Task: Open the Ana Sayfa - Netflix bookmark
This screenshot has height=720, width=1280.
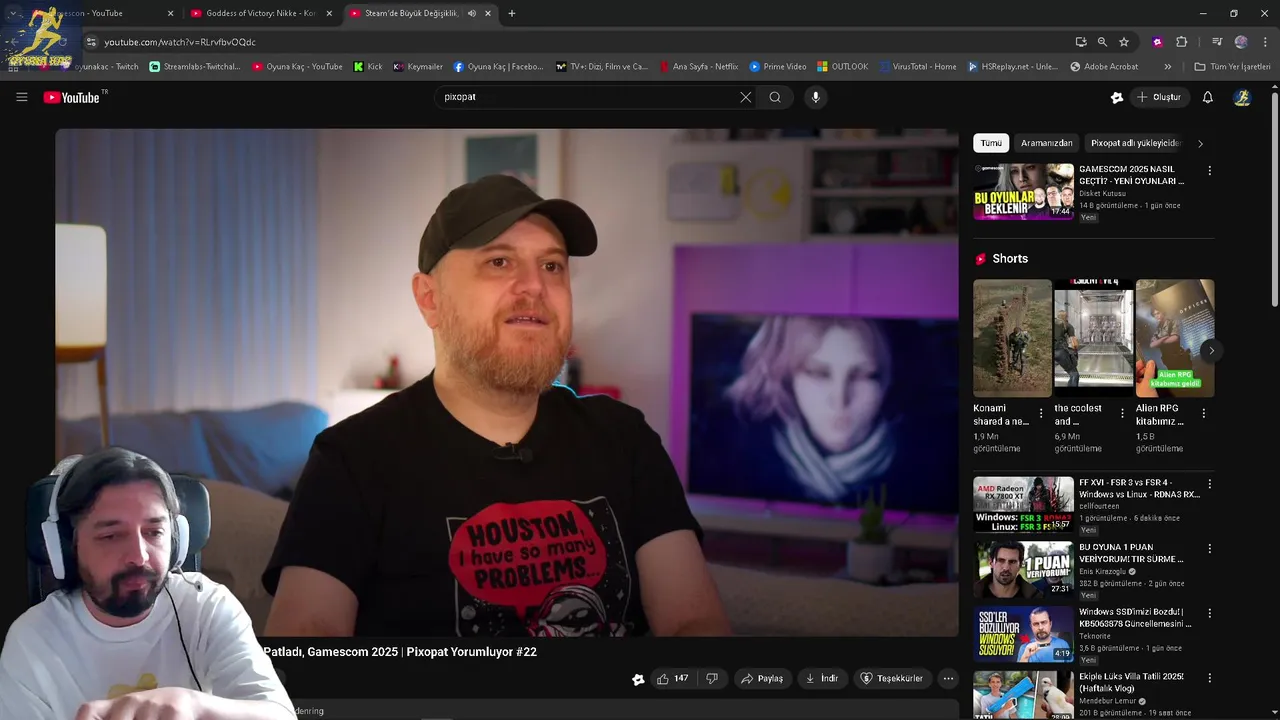Action: (x=699, y=67)
